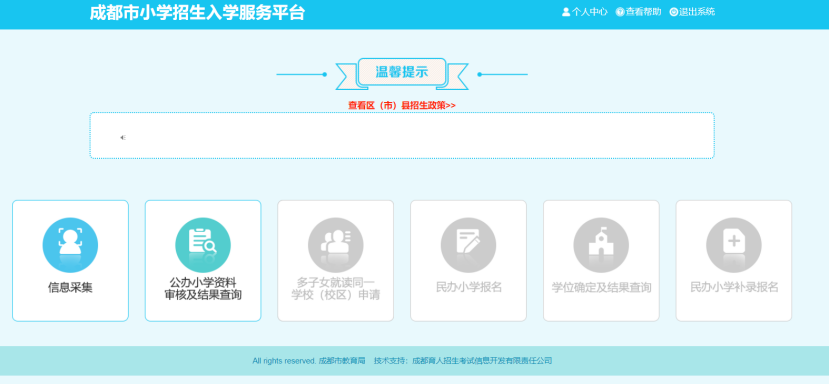This screenshot has height=385, width=829.
Task: Open 个人中心 in the top bar
Action: [589, 12]
